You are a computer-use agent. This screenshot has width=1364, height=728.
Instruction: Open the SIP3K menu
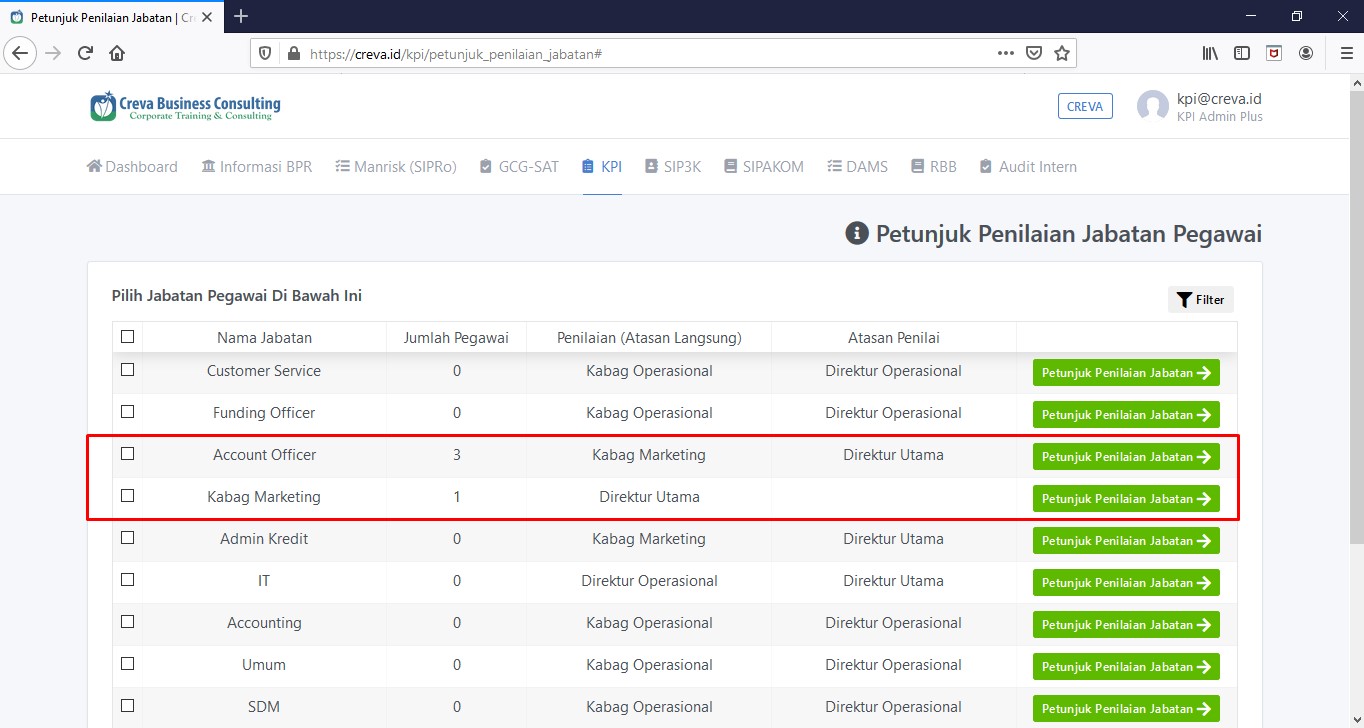tap(673, 167)
